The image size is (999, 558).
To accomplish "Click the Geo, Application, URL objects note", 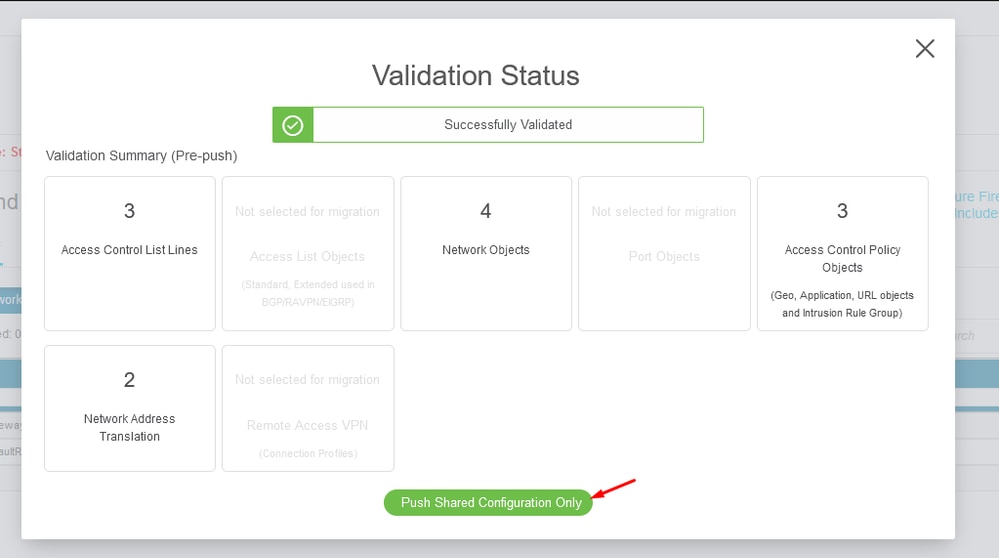I will (x=842, y=304).
